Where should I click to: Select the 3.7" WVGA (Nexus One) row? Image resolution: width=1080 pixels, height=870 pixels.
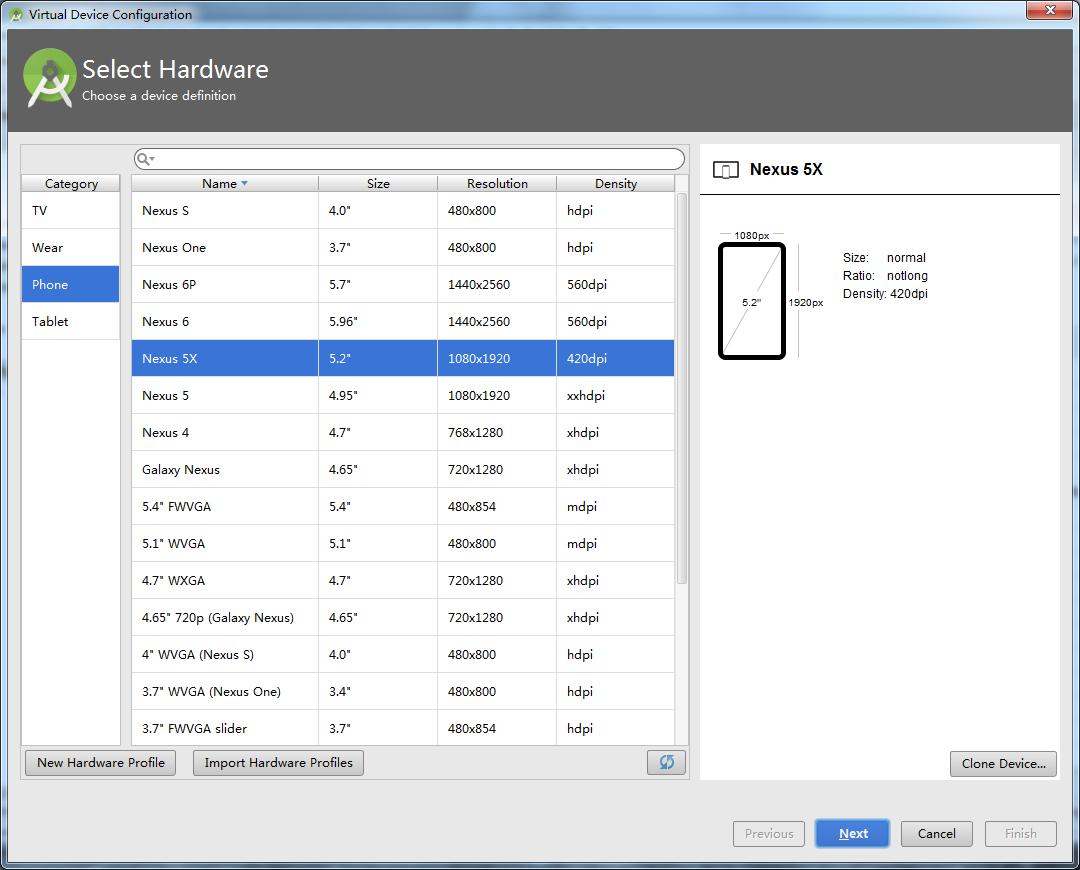tap(403, 692)
